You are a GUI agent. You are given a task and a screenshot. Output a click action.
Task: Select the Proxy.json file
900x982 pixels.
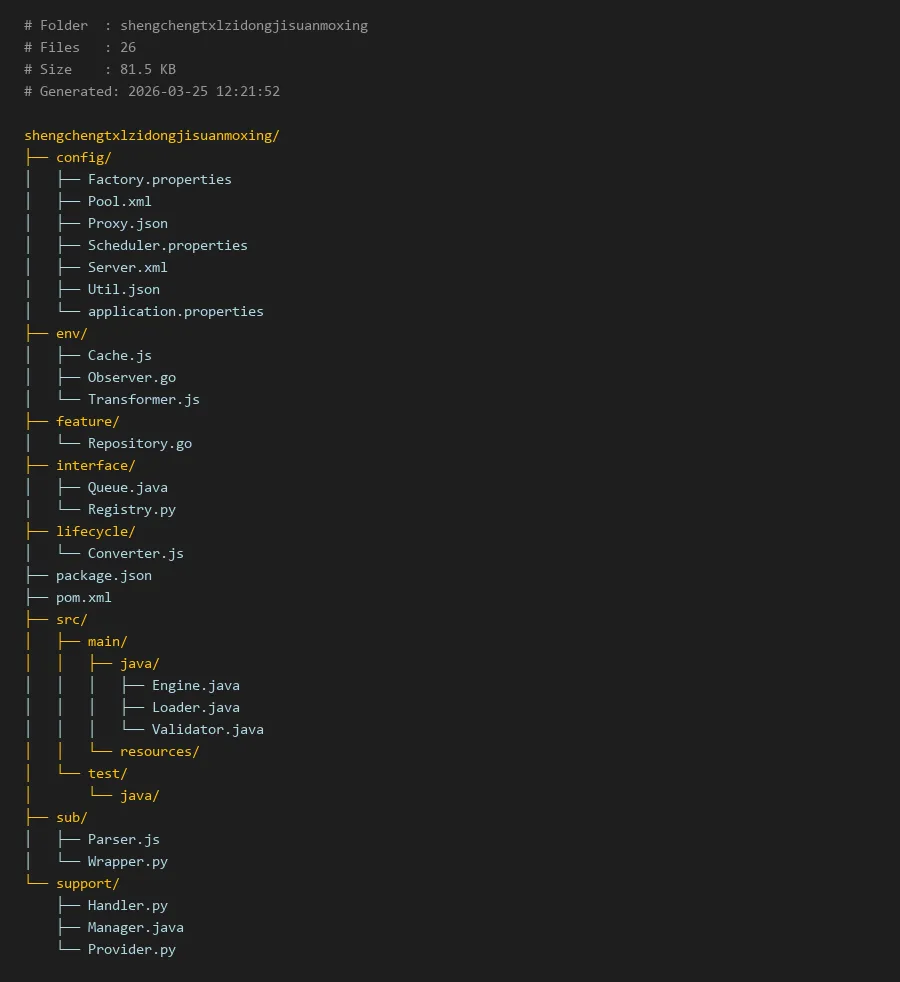pyautogui.click(x=127, y=223)
